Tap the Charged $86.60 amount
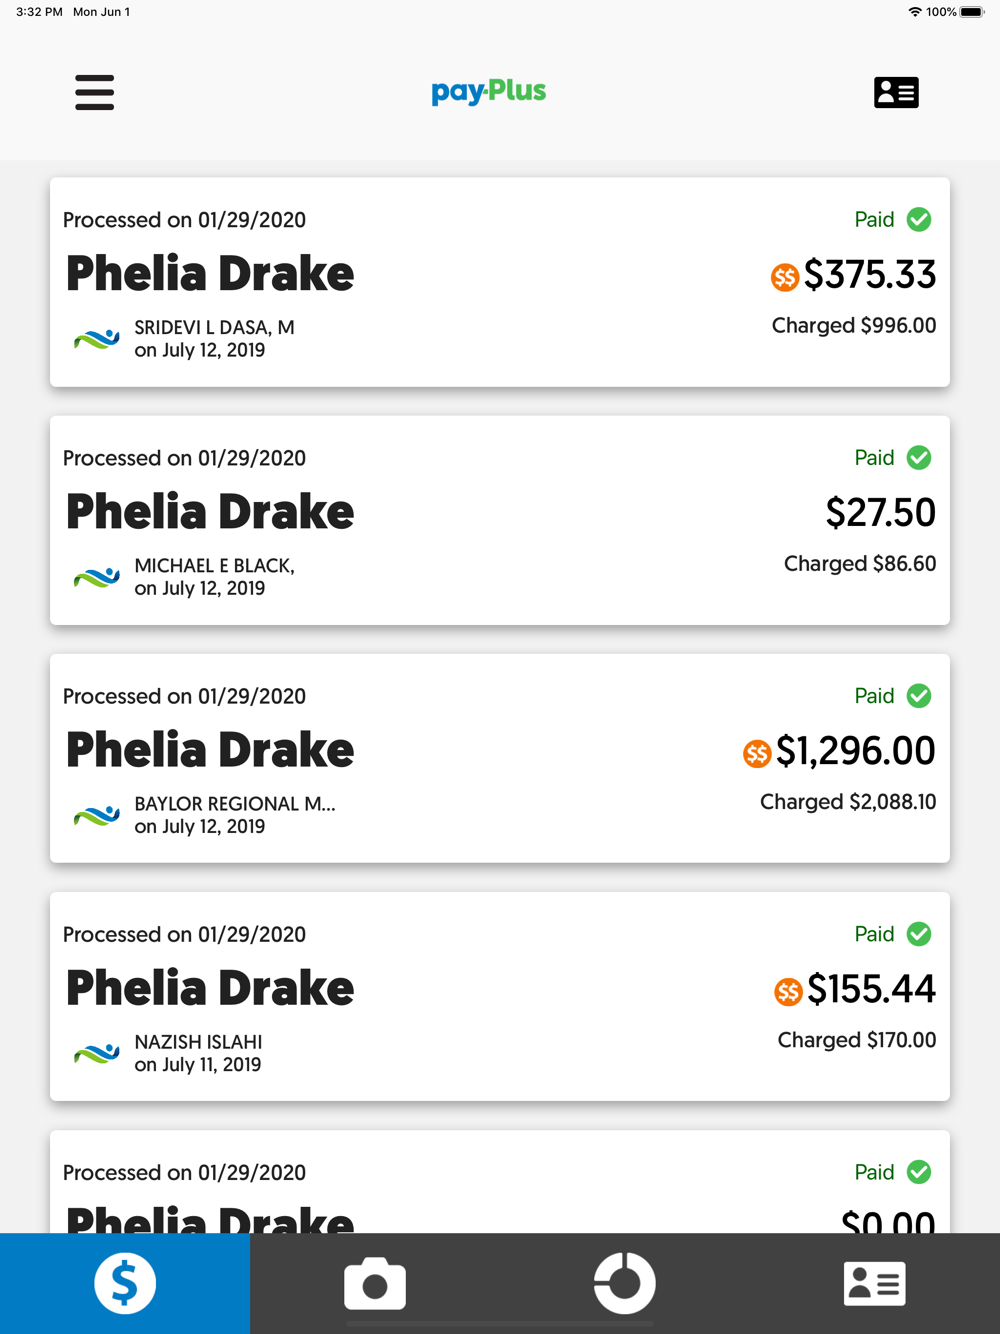The height and width of the screenshot is (1334, 1000). (x=860, y=564)
